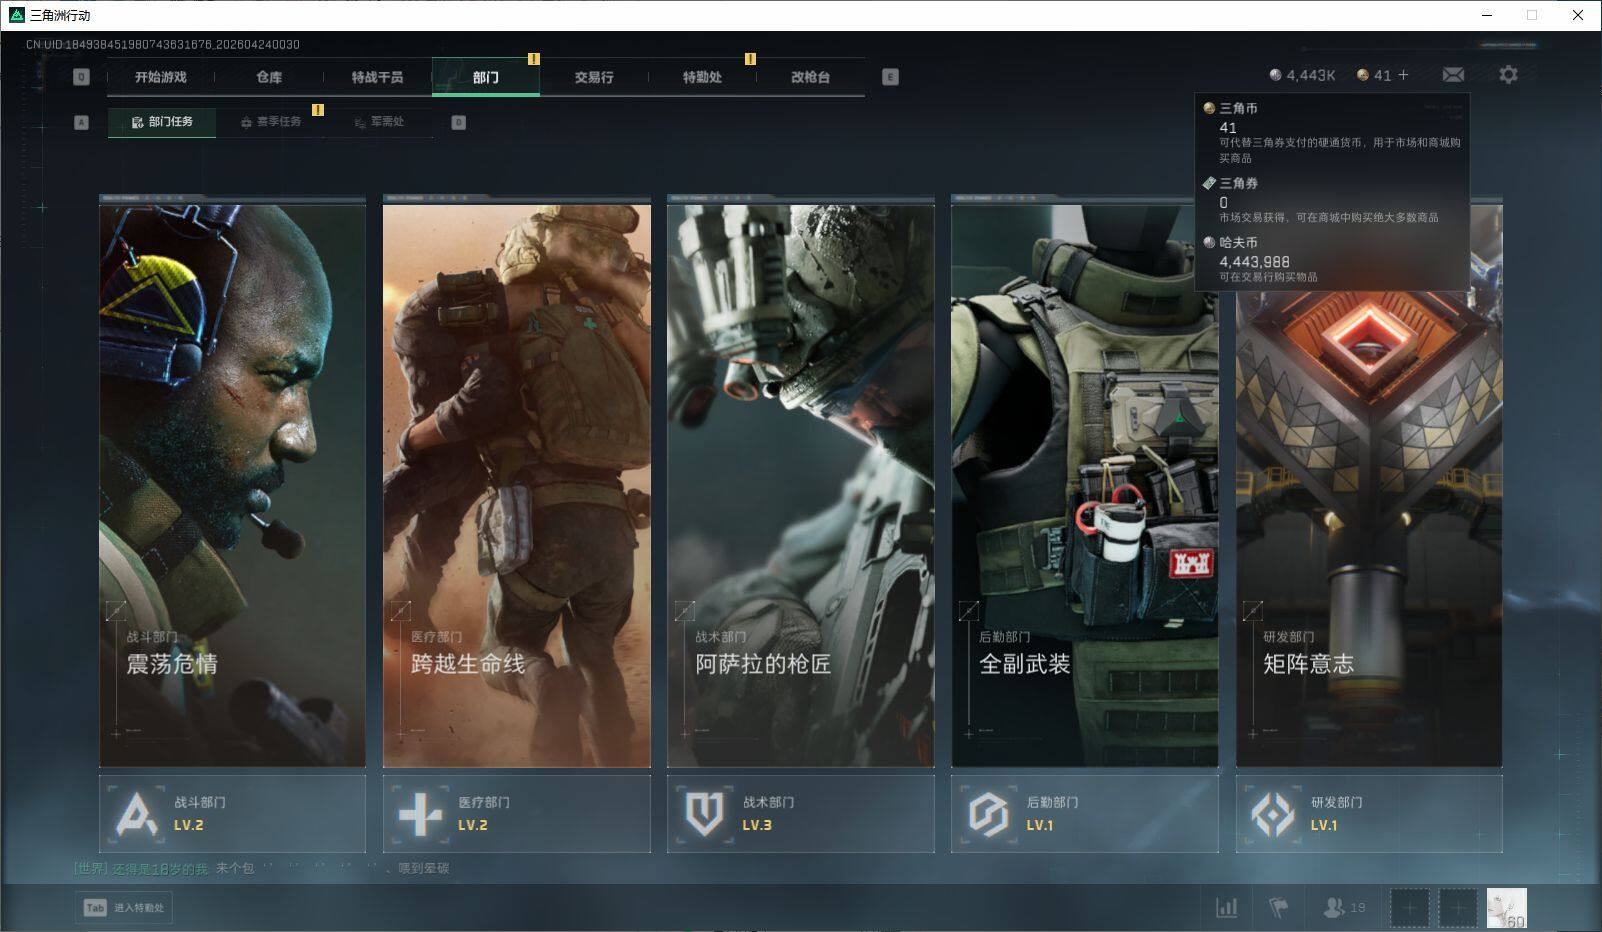Viewport: 1602px width, 932px height.
Task: Click the 4,443,988 哈夫币 value in the tooltip
Action: click(x=1254, y=262)
